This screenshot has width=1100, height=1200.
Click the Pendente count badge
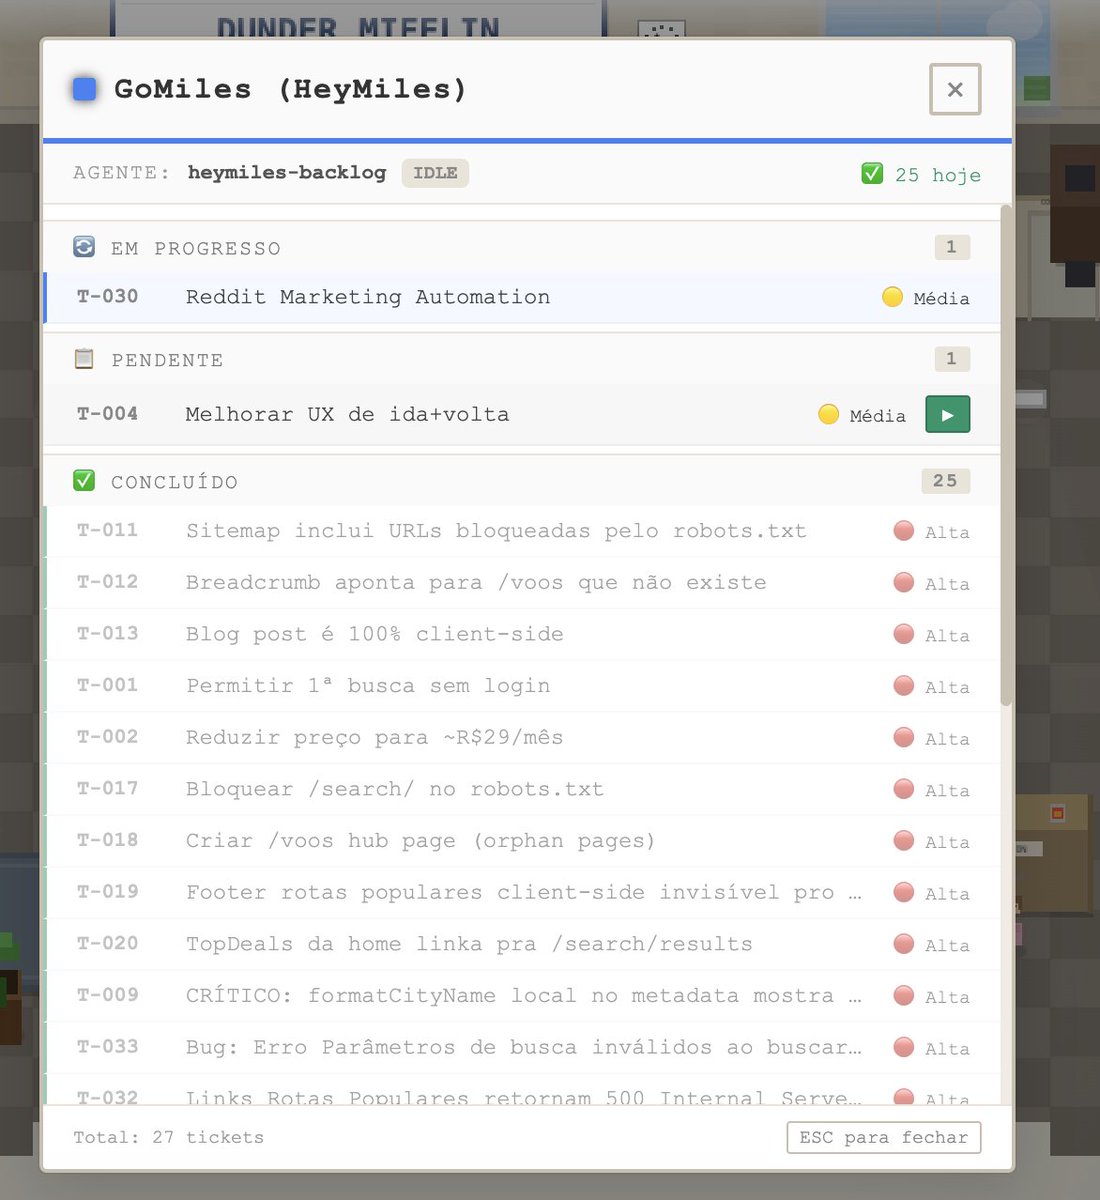[951, 358]
